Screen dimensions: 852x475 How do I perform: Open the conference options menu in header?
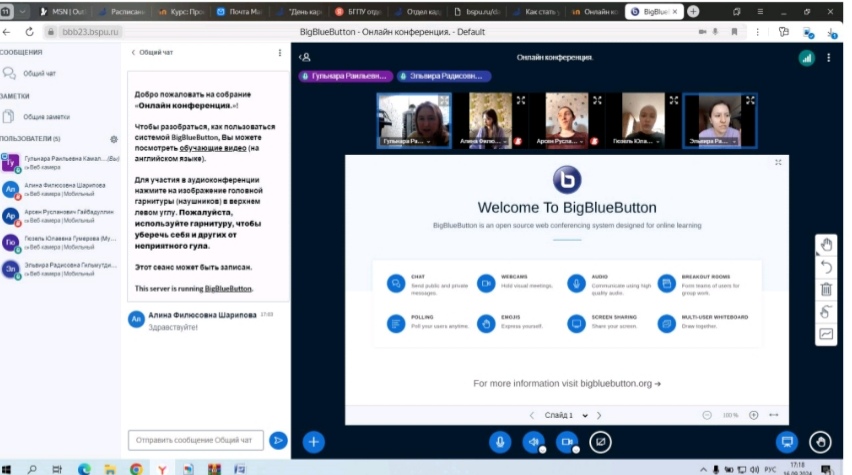click(829, 58)
